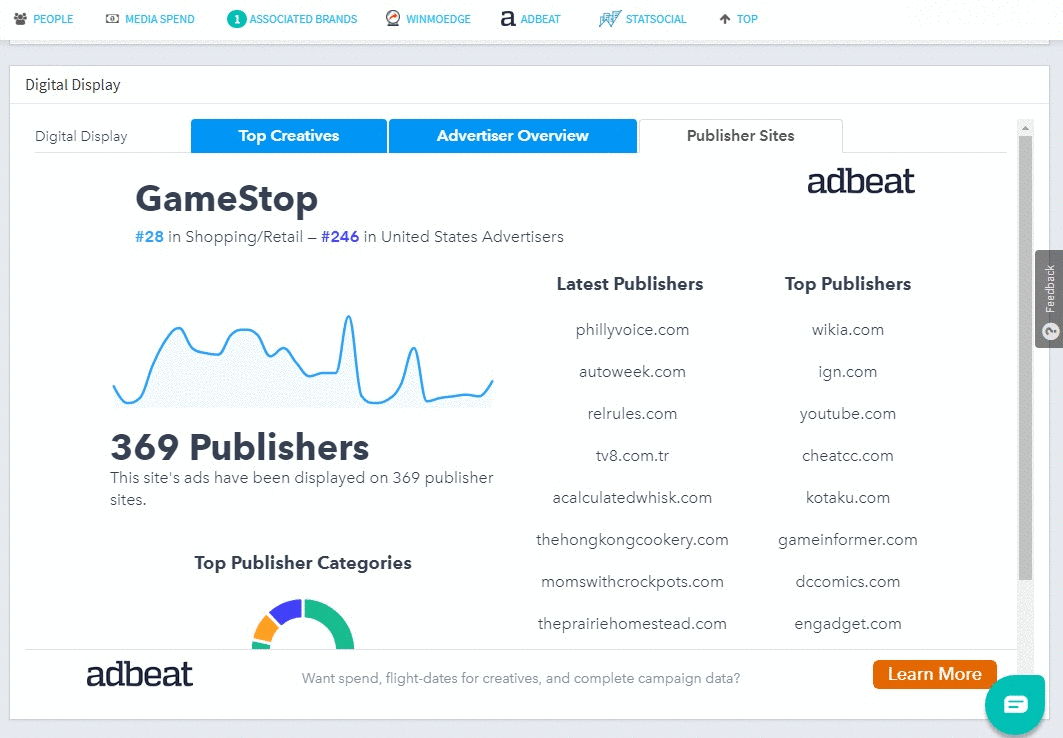Viewport: 1063px width, 738px height.
Task: Click the WinmoEdge gauge icon
Action: point(393,18)
